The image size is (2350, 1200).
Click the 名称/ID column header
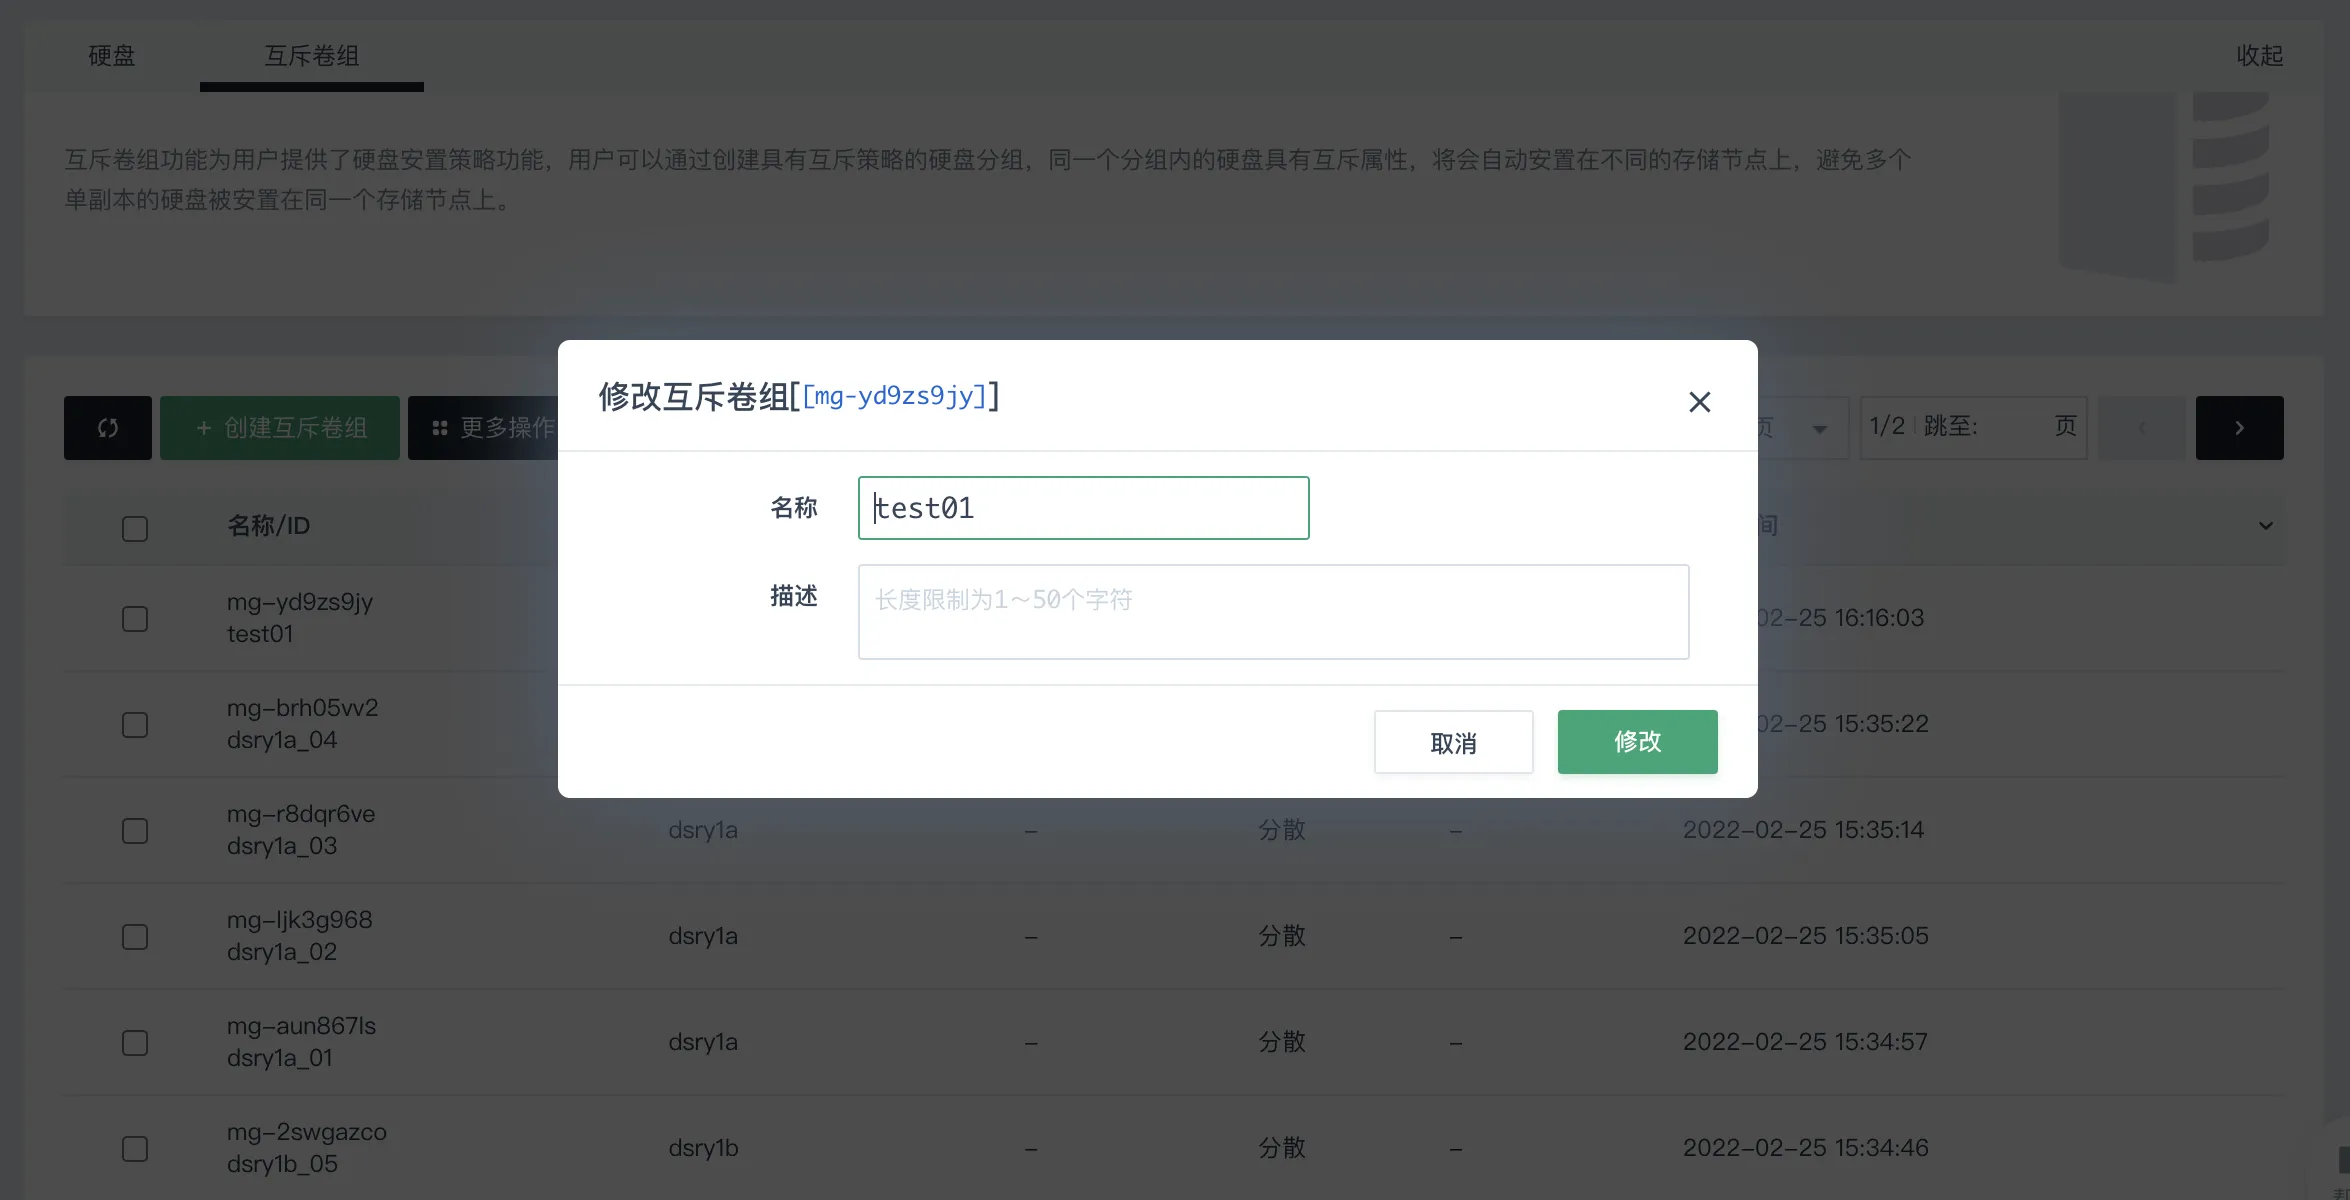268,526
